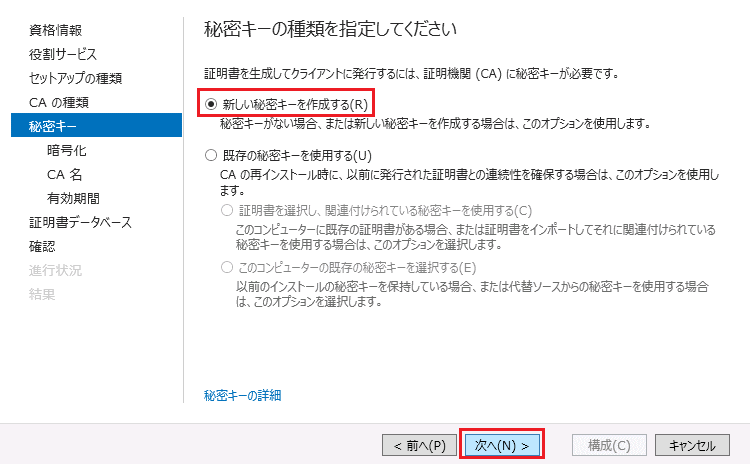Image resolution: width=750 pixels, height=464 pixels.
Task: Go to 証明書データベース step
Action: coord(80,222)
